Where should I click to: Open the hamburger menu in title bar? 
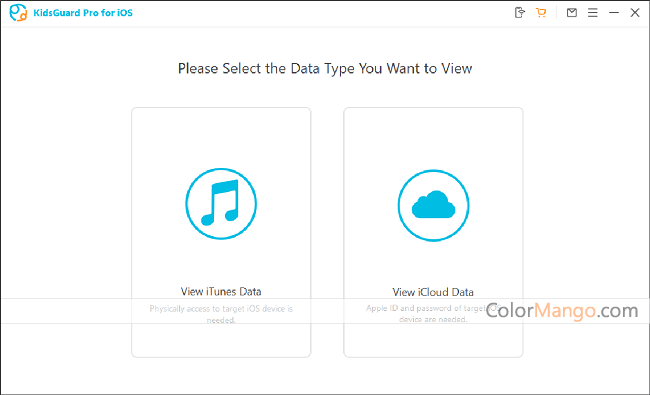click(x=593, y=13)
